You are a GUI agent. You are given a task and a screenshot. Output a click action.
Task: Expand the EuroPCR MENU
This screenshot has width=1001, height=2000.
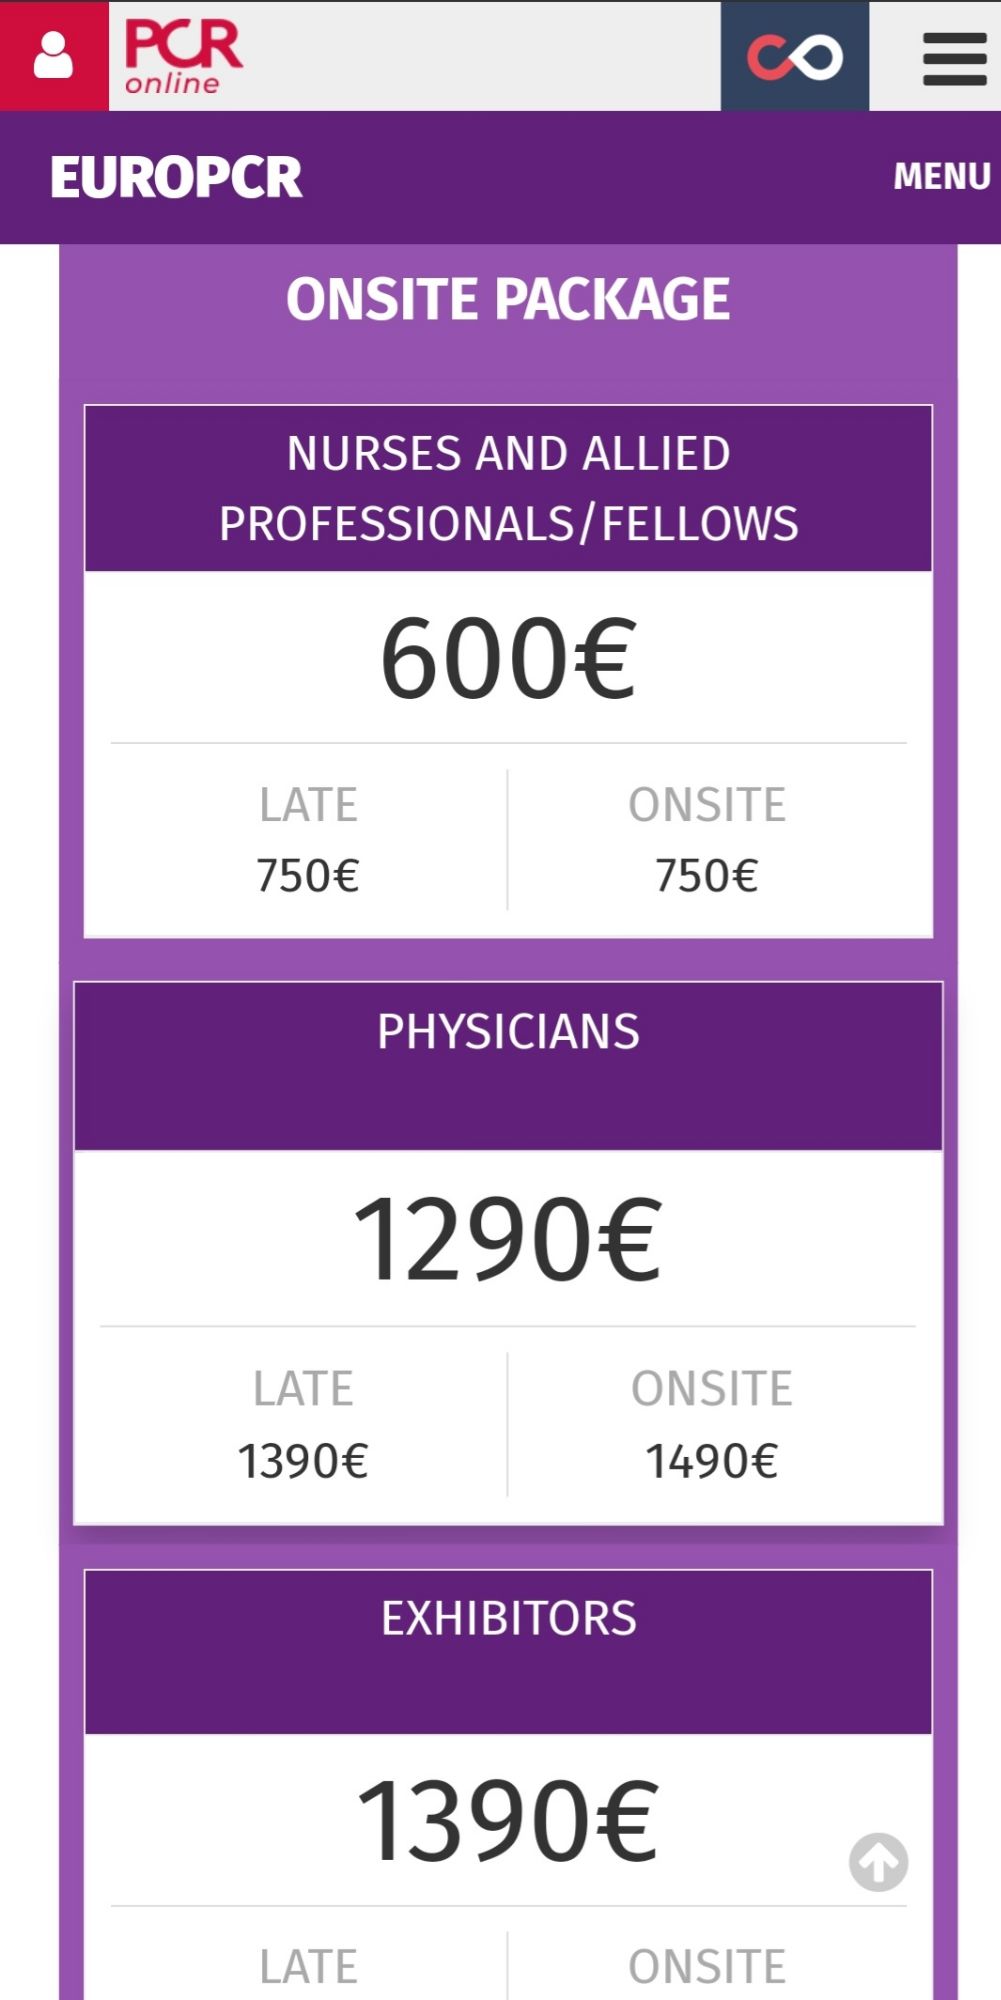941,176
